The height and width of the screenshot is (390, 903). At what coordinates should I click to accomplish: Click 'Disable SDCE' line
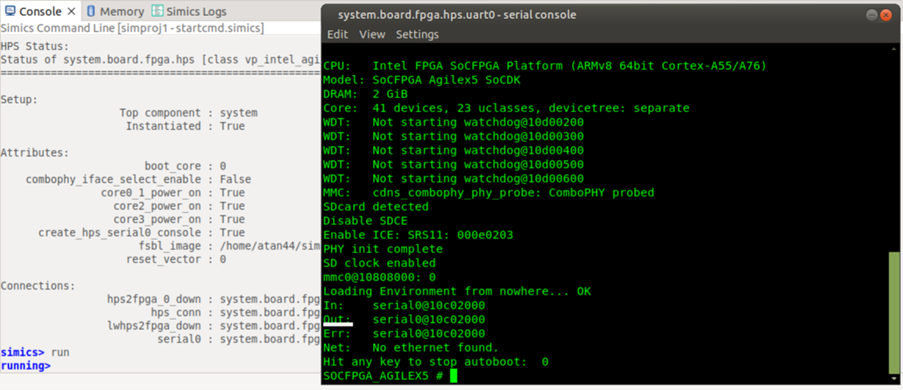(x=365, y=220)
